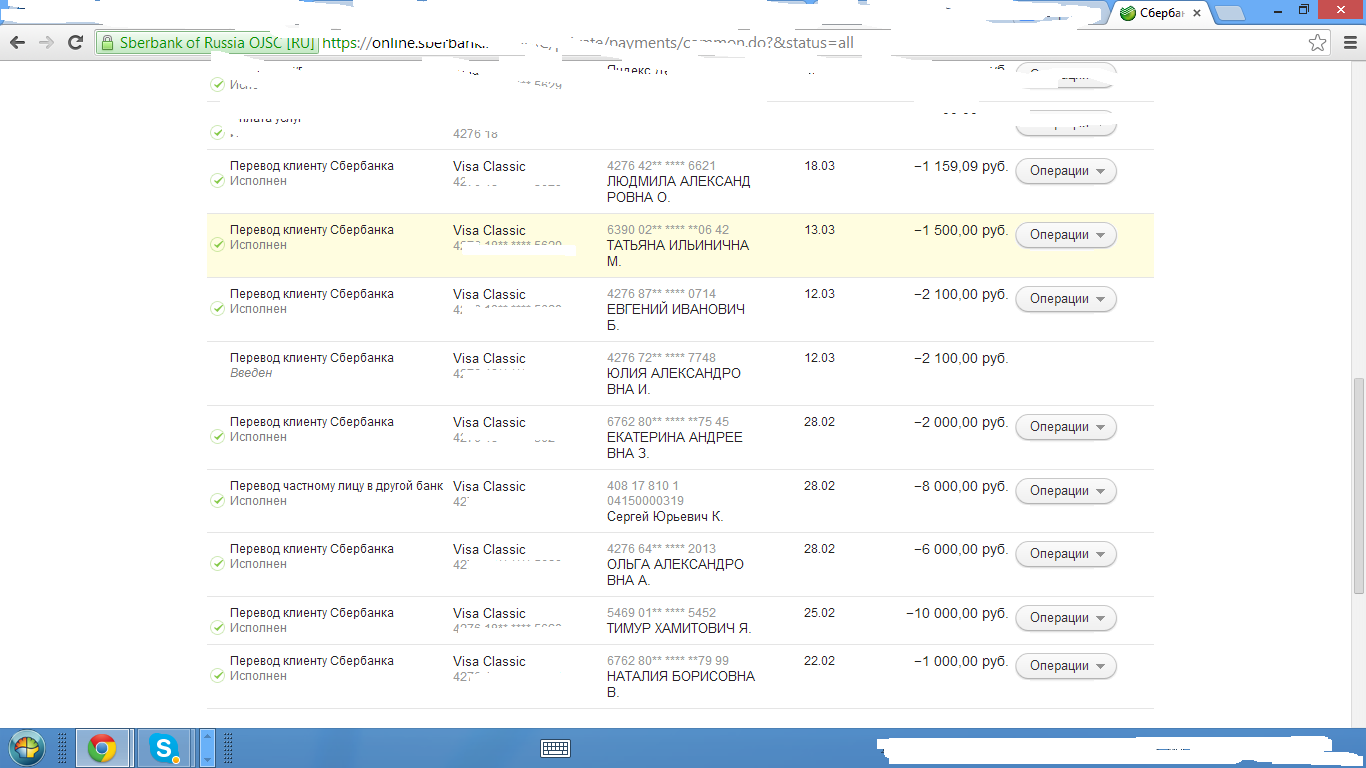Open the Windows Start menu
The width and height of the screenshot is (1366, 768).
pos(27,748)
